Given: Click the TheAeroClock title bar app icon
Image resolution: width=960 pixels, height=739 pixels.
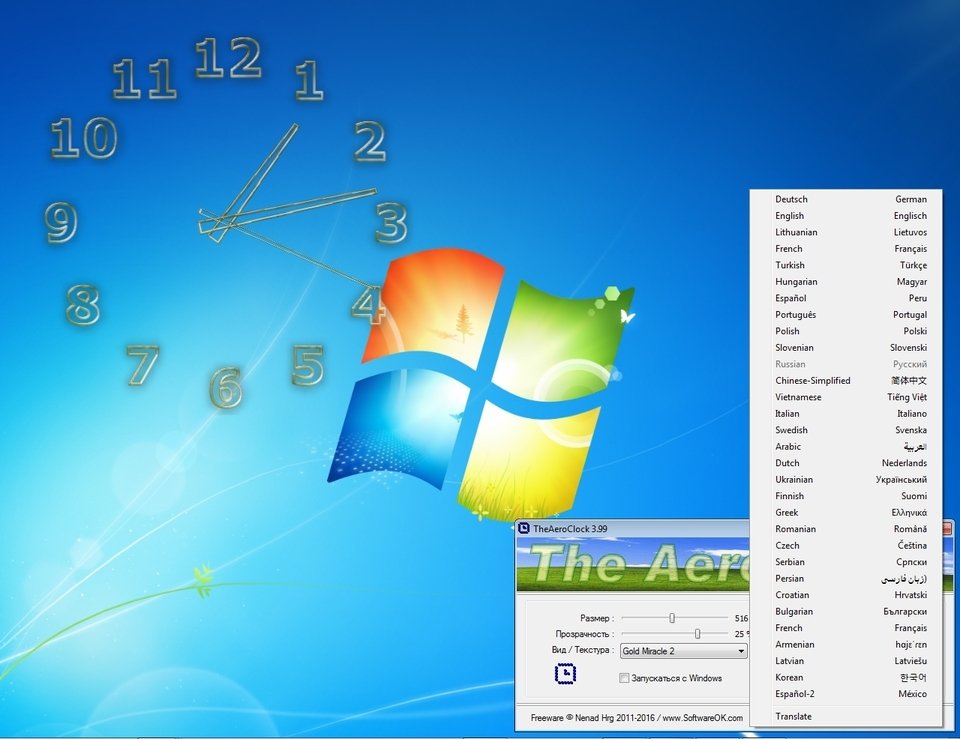Looking at the screenshot, I should coord(523,528).
